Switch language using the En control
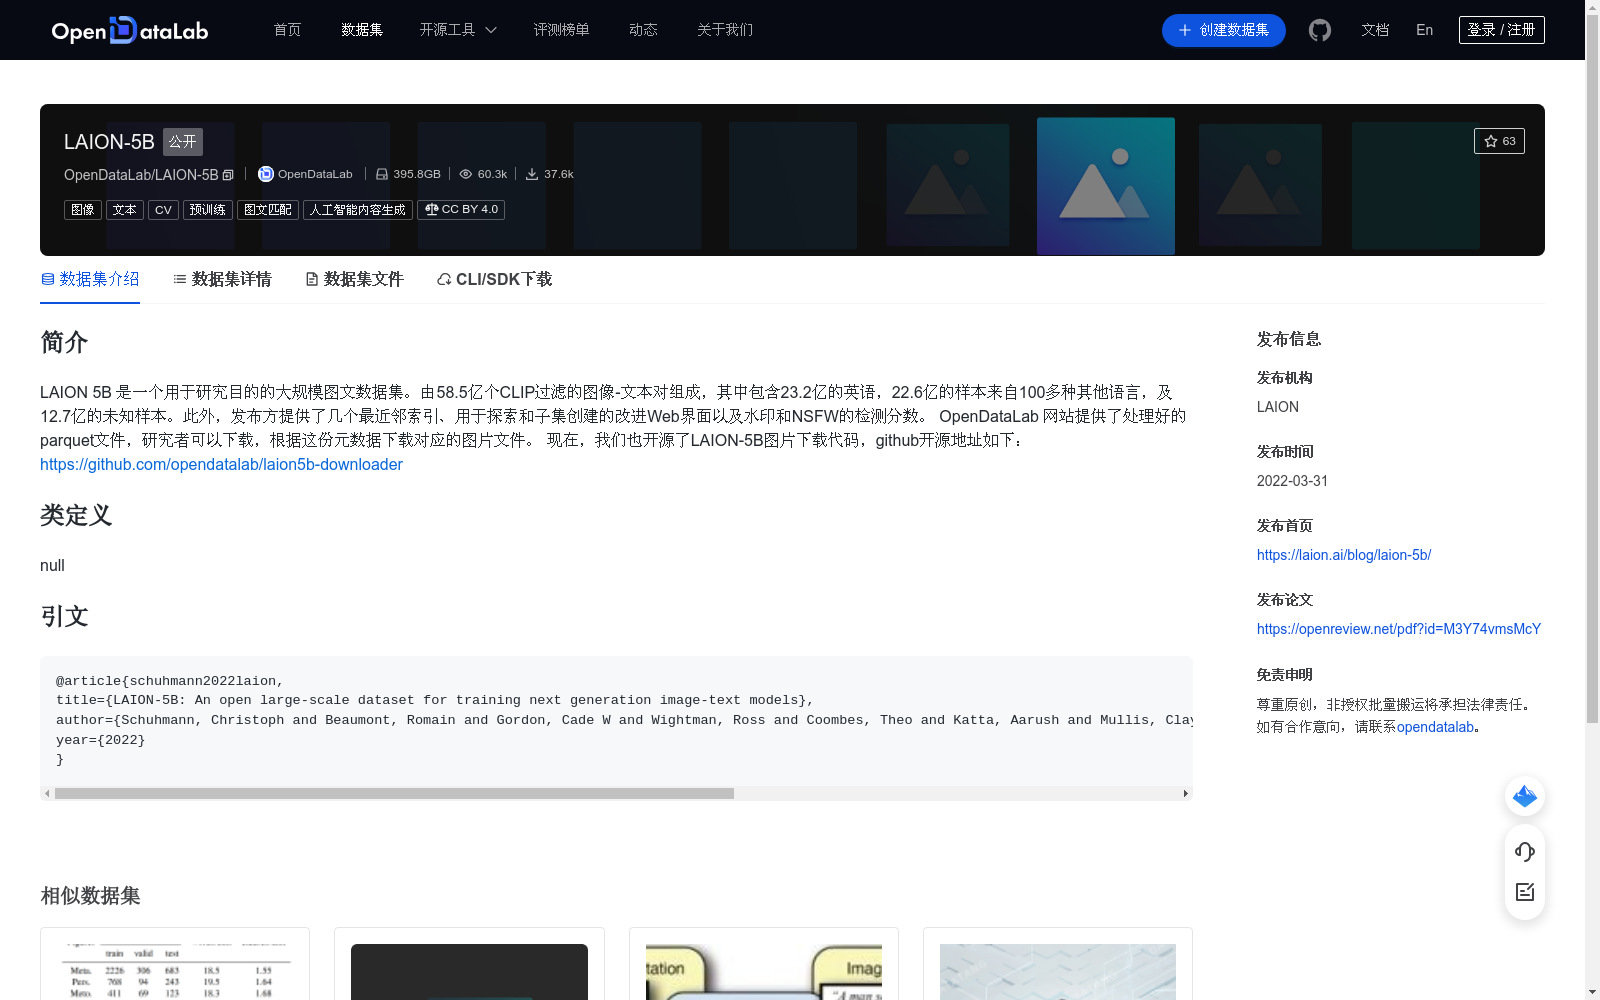1600x1000 pixels. tap(1424, 30)
